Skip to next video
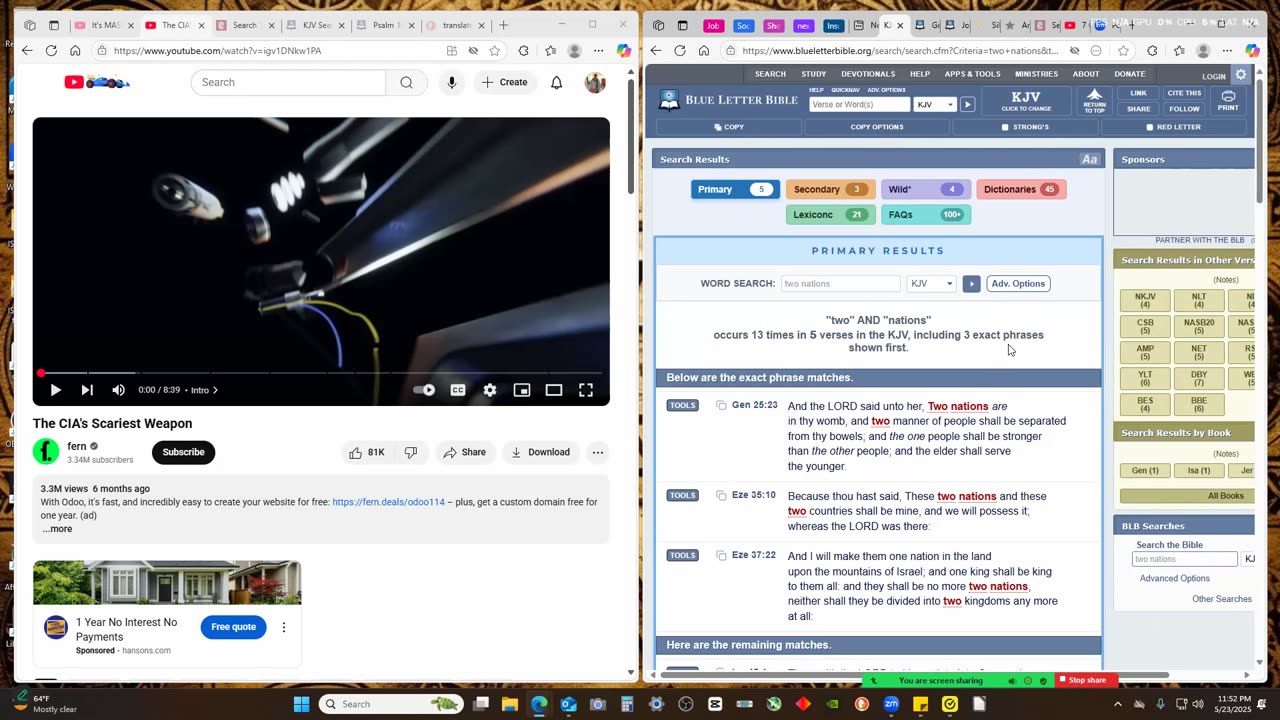 click(87, 390)
